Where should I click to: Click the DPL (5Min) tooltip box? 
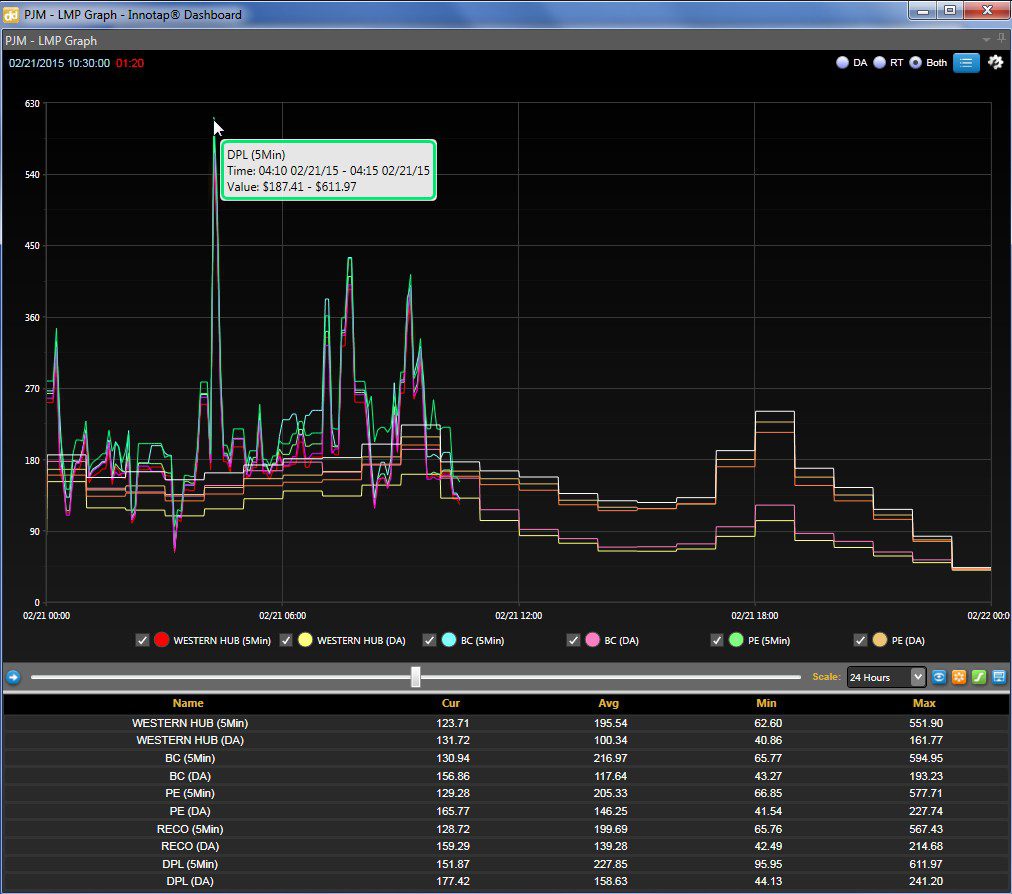(329, 170)
